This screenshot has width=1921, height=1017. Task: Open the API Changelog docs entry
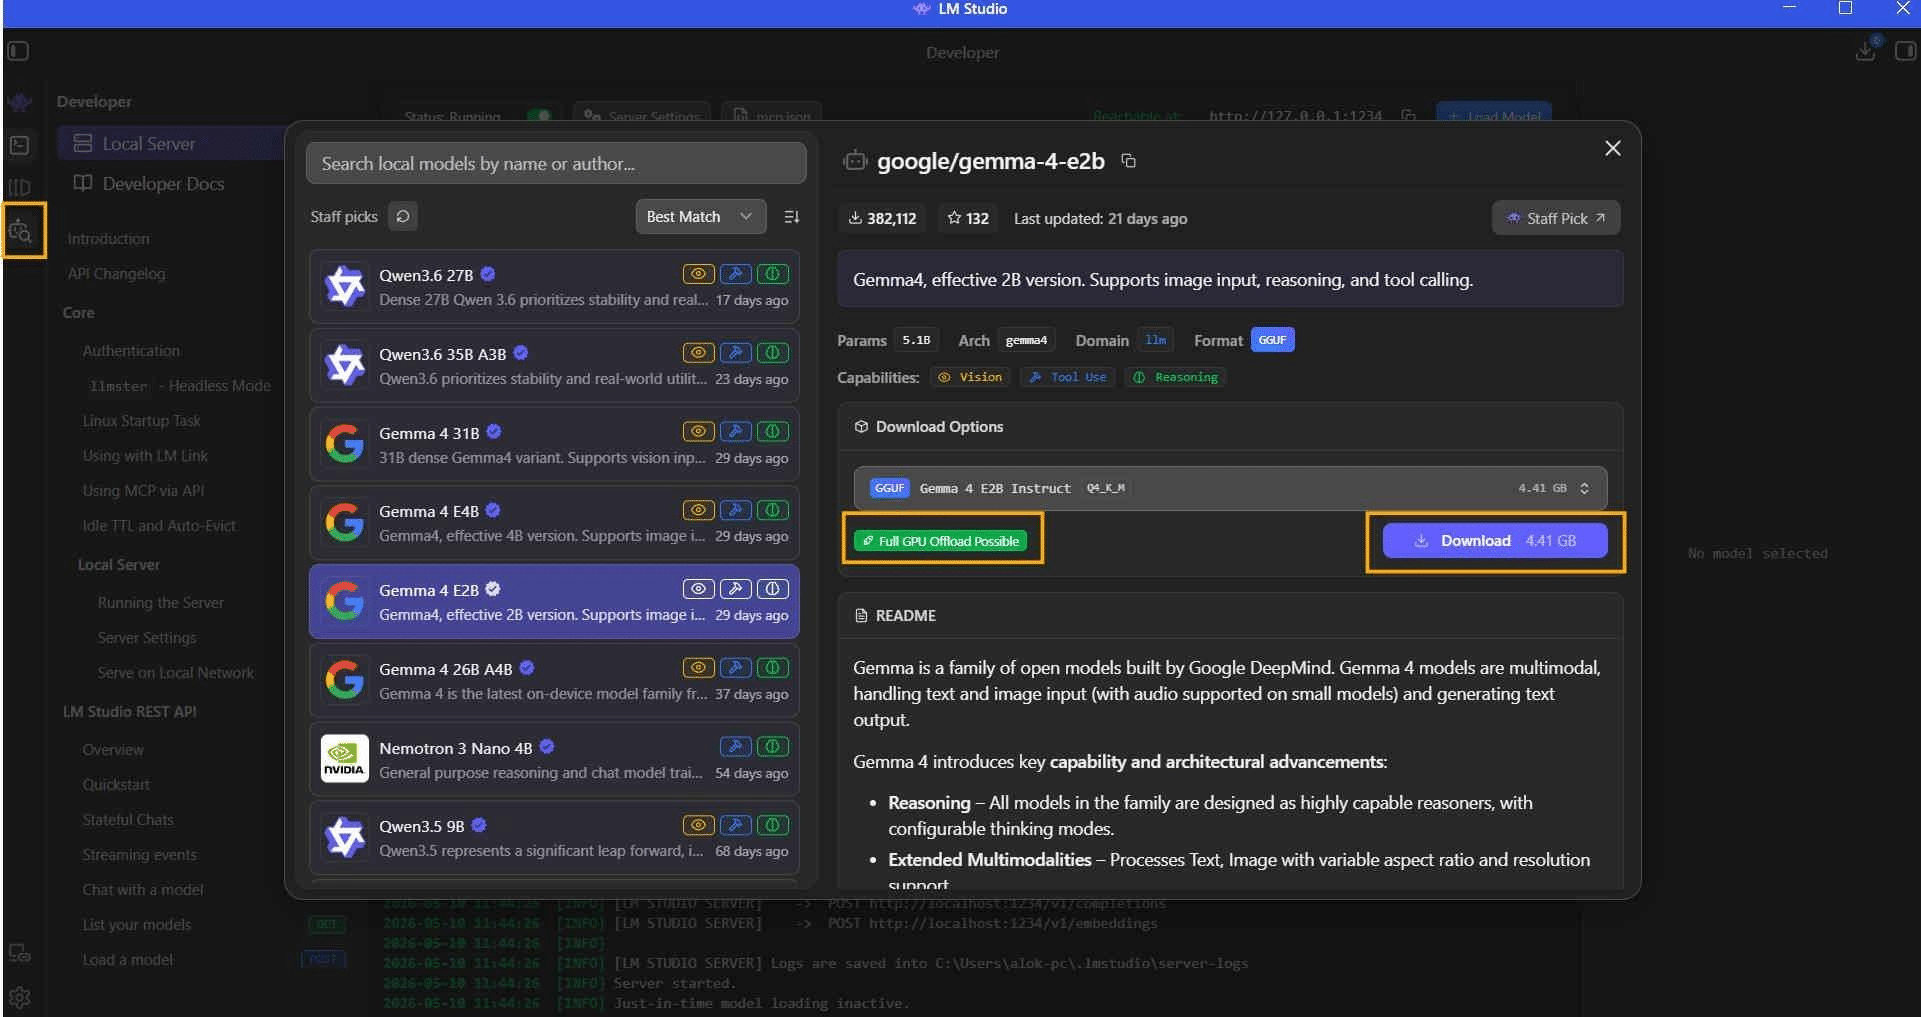(x=116, y=274)
